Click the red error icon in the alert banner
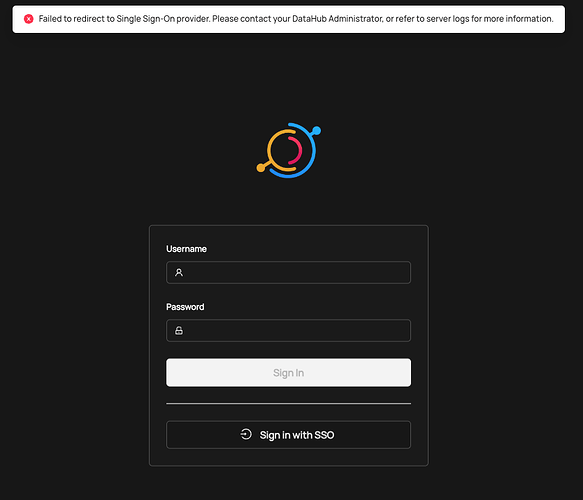Viewport: 583px width, 500px height. (29, 19)
